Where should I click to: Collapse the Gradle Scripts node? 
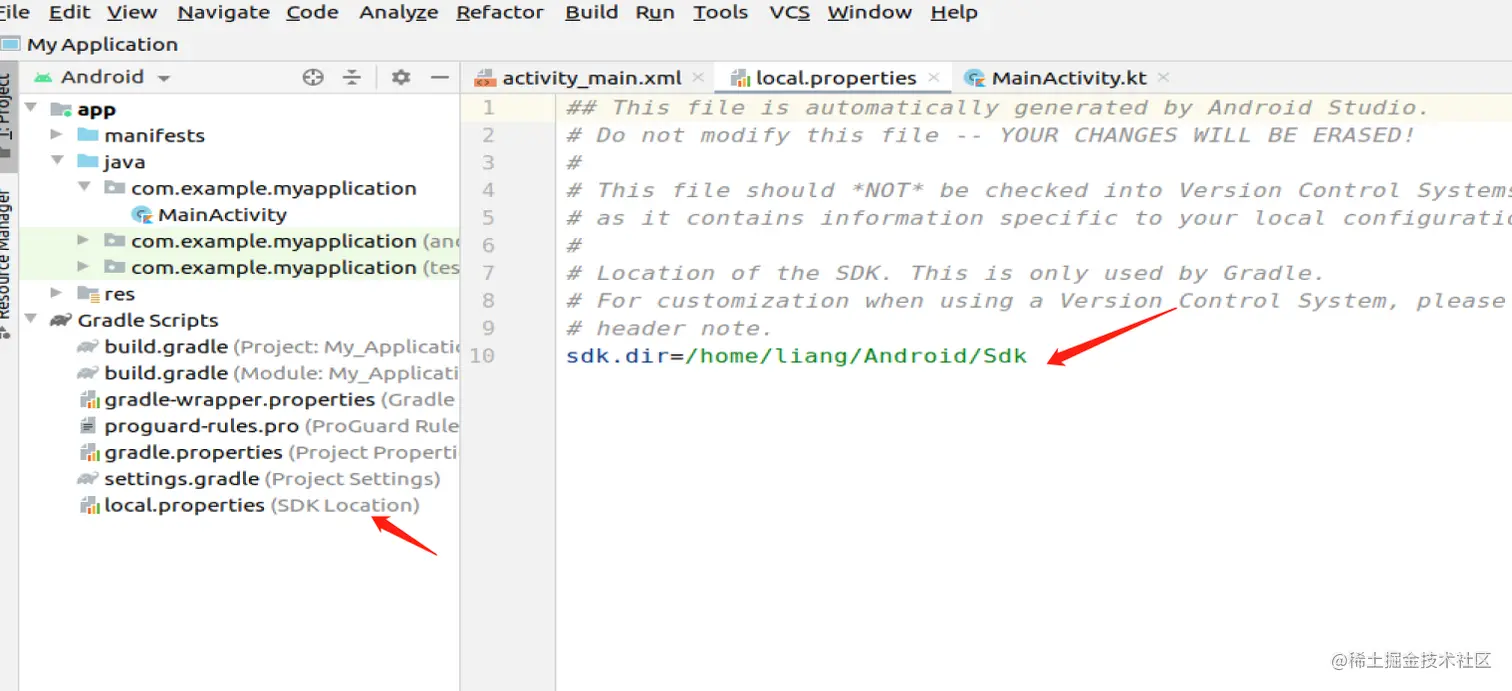pyautogui.click(x=31, y=320)
